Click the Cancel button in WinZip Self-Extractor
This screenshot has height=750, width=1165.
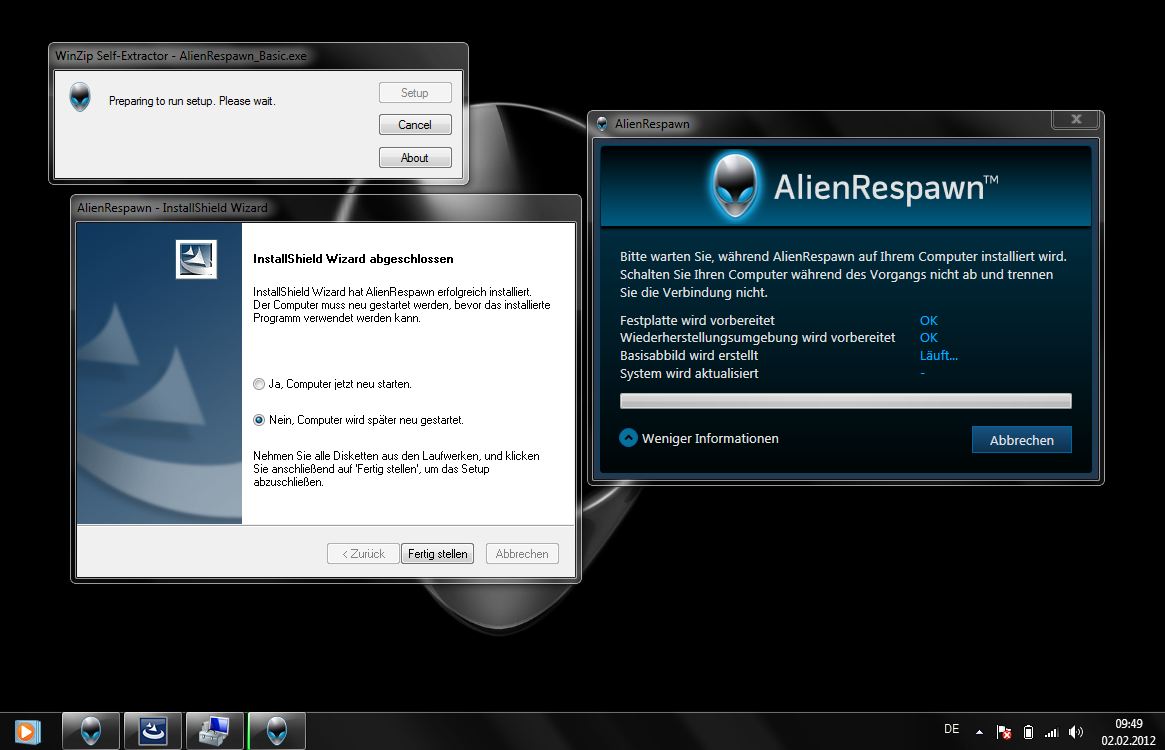click(x=415, y=125)
